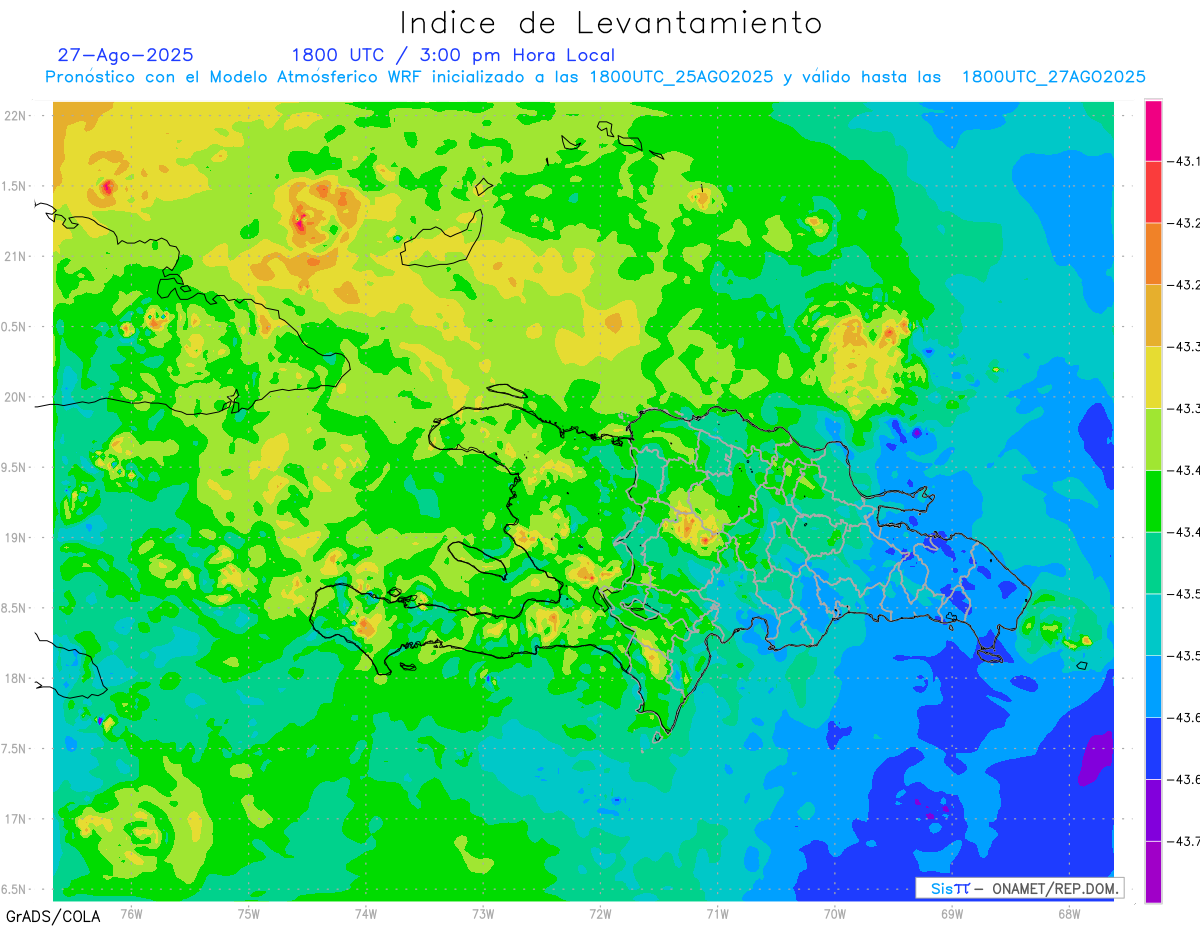The width and height of the screenshot is (1200, 927).
Task: Click the '17N' latitude label
Action: click(16, 819)
